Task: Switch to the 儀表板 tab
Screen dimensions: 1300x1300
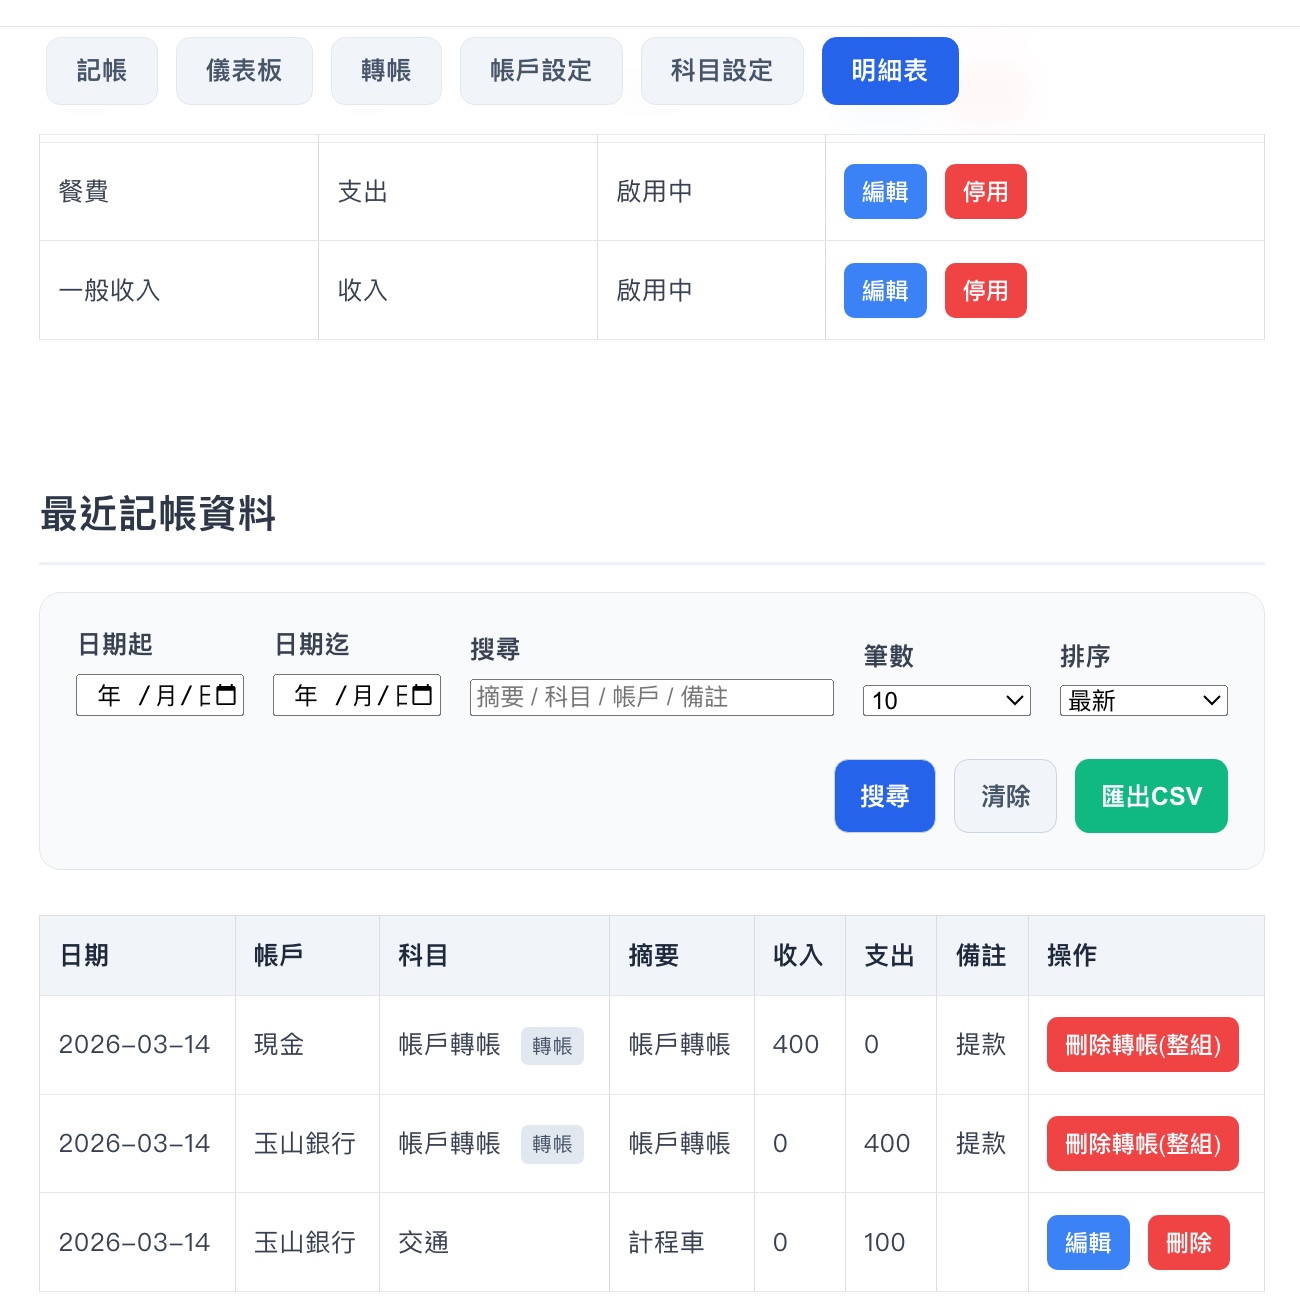Action: pos(244,71)
